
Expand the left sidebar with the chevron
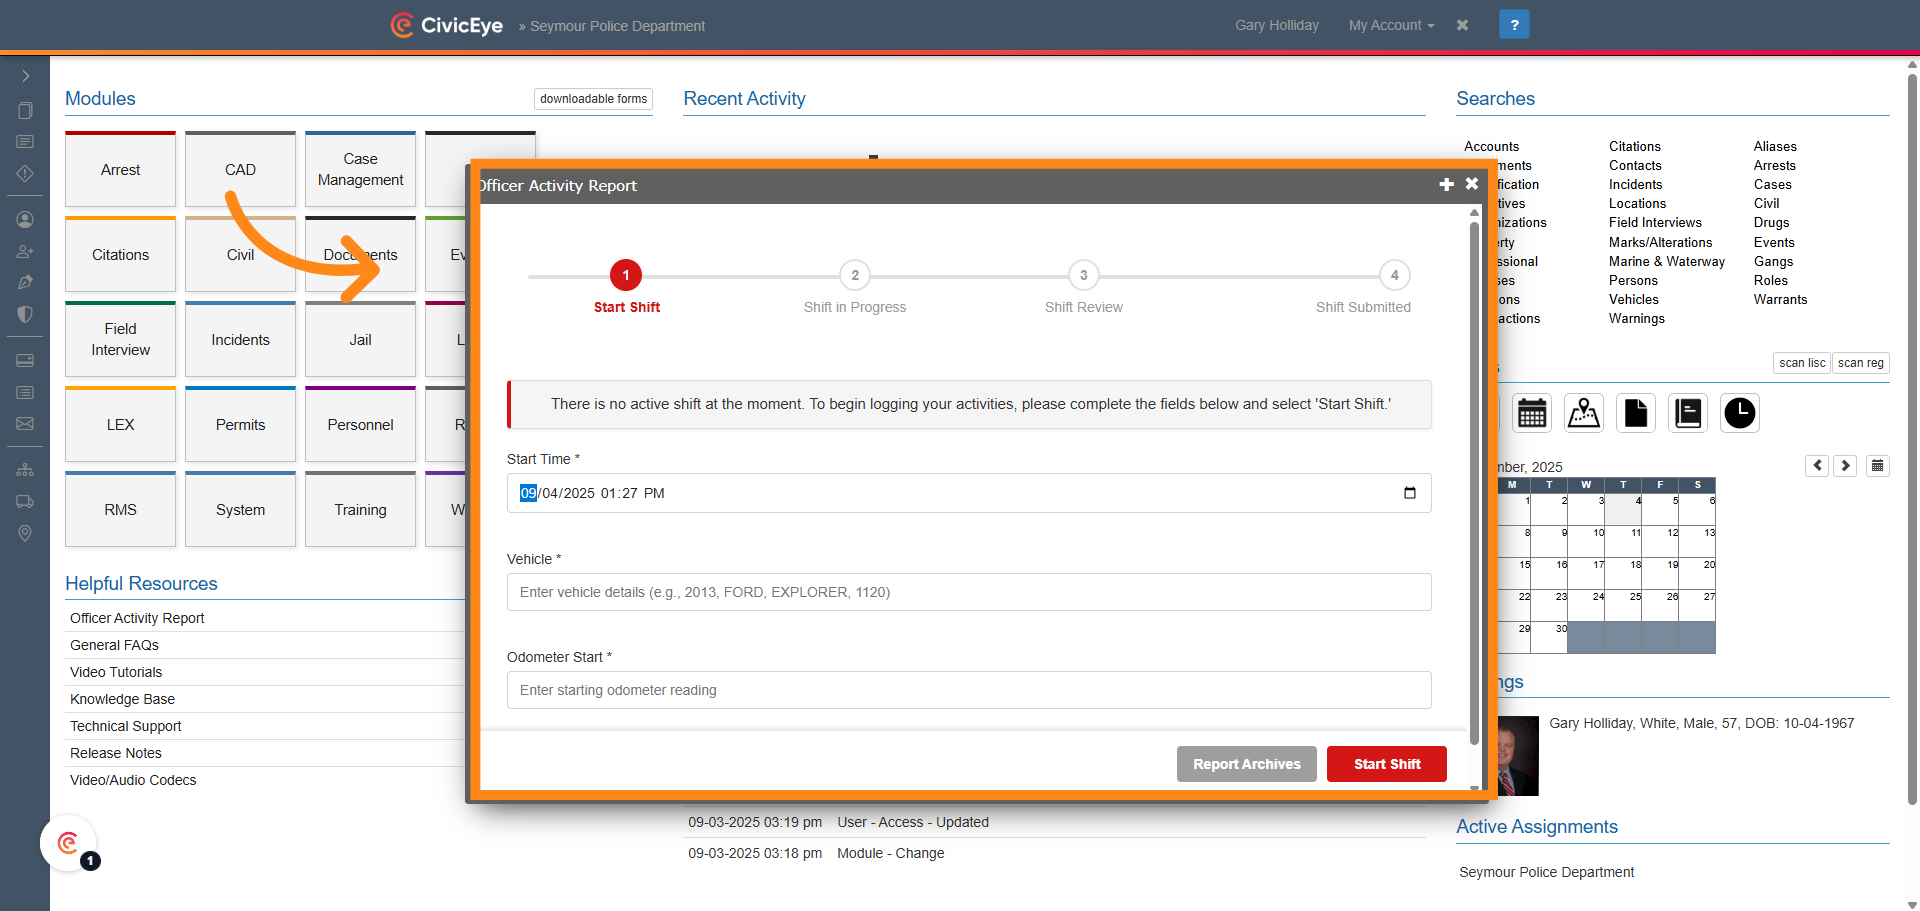[x=25, y=76]
